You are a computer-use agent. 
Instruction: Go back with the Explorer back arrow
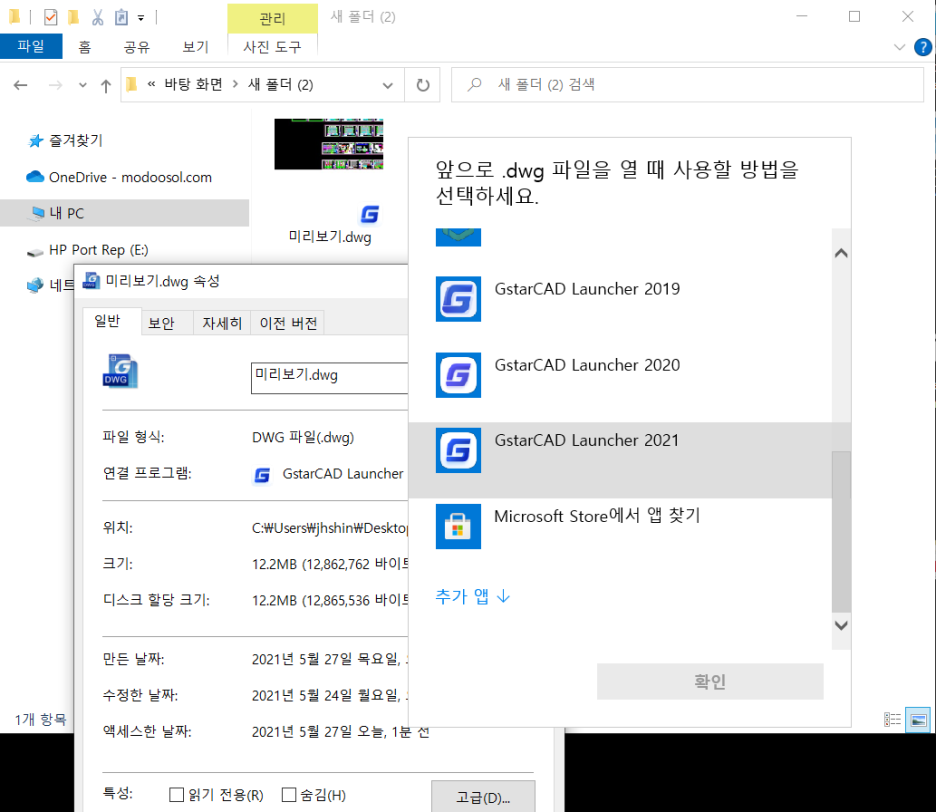tap(21, 85)
